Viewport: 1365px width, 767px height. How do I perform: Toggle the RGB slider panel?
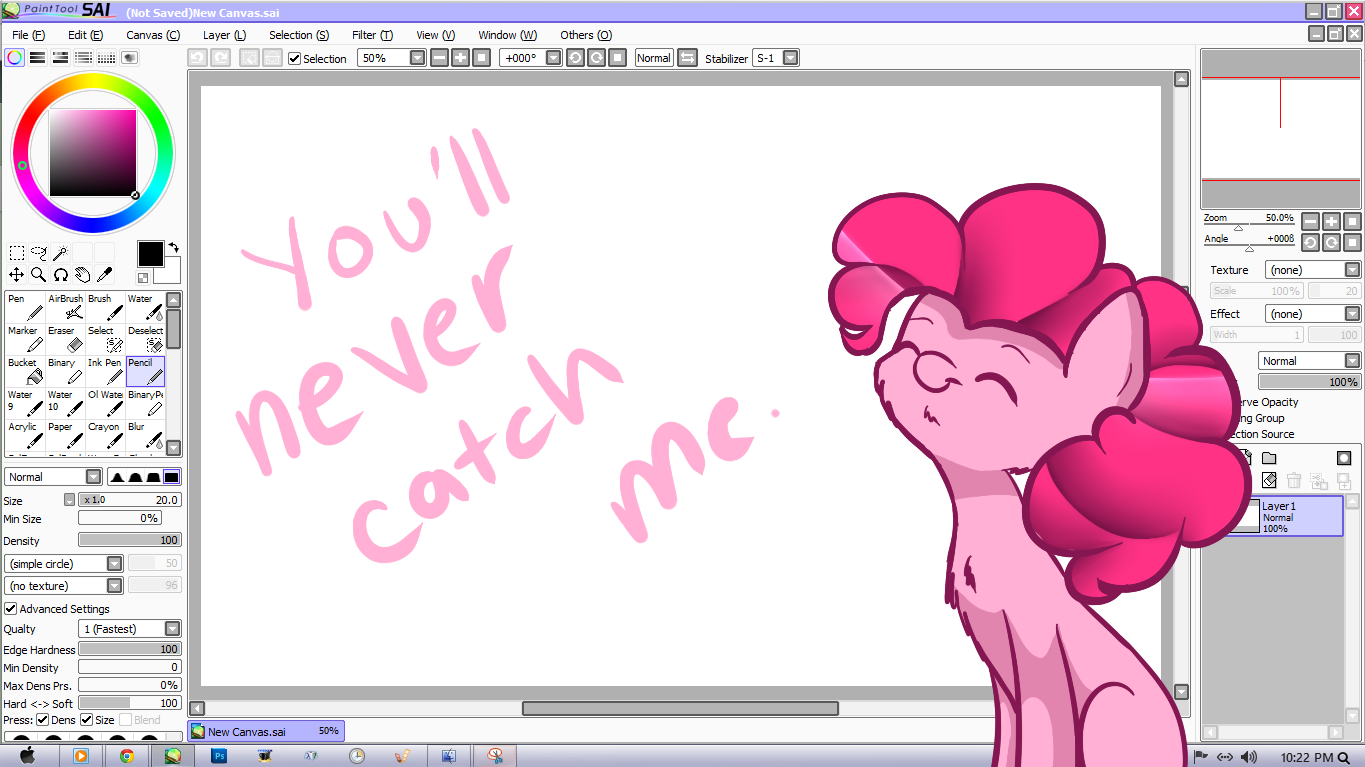[x=37, y=58]
